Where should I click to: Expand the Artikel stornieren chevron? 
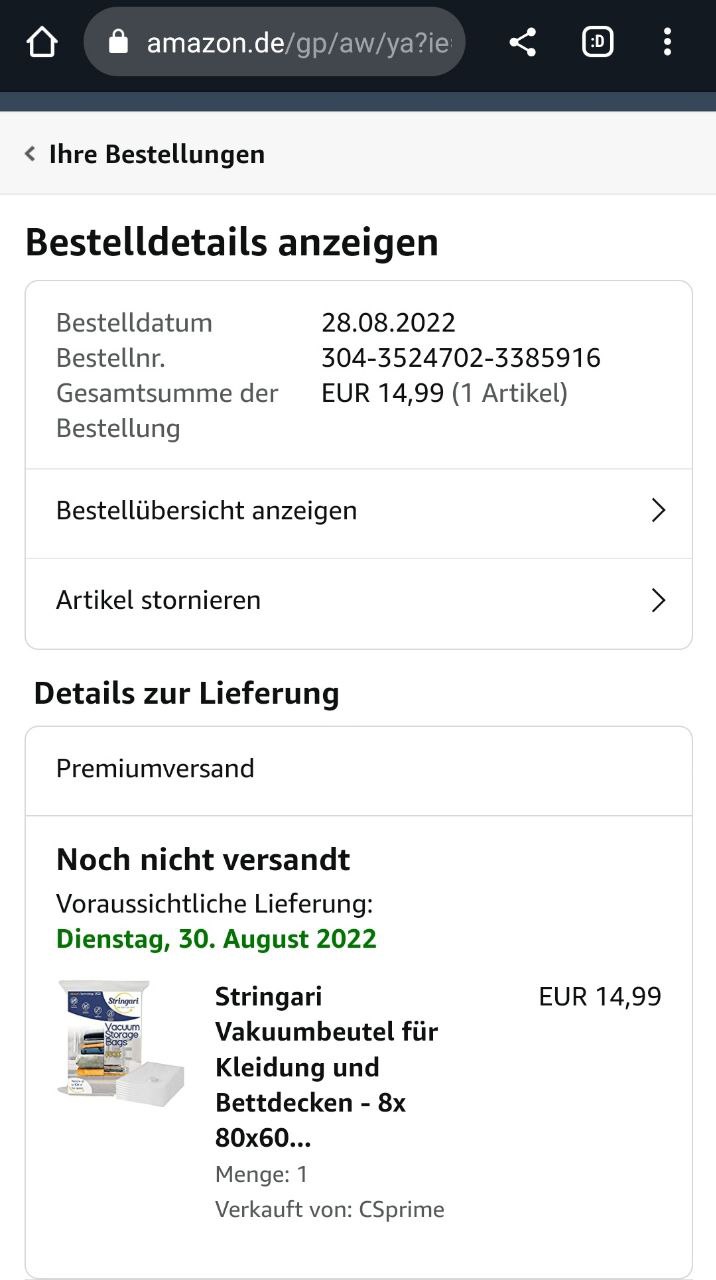coord(658,600)
